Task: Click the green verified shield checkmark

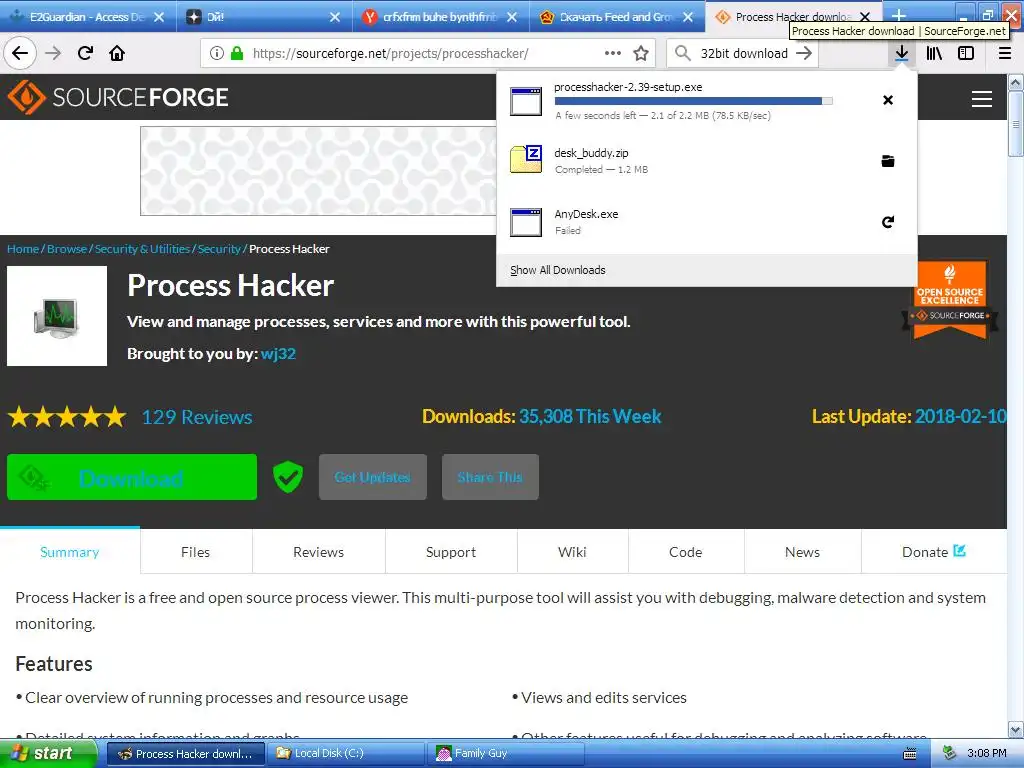Action: 287,477
